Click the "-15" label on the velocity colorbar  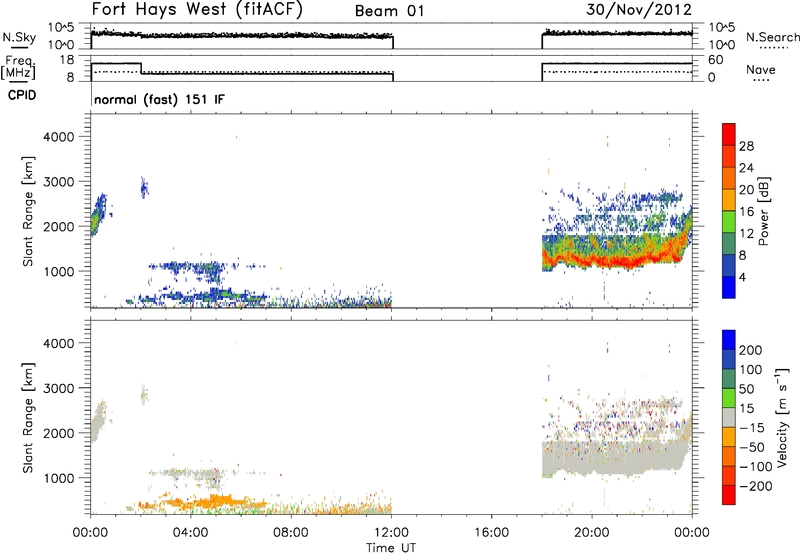751,428
